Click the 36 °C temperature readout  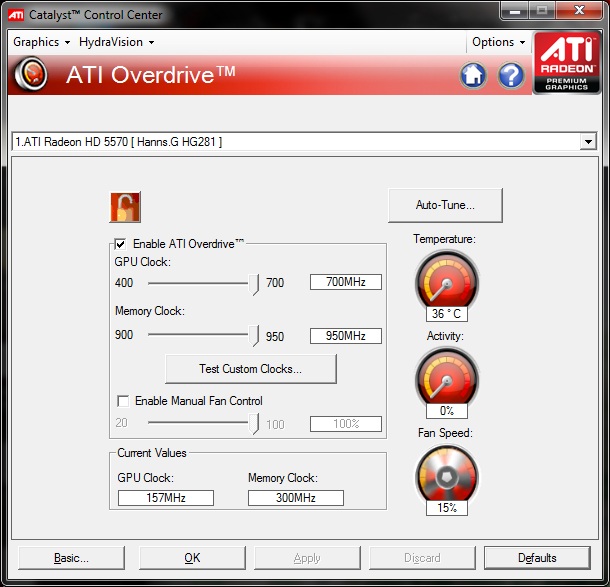click(x=447, y=314)
